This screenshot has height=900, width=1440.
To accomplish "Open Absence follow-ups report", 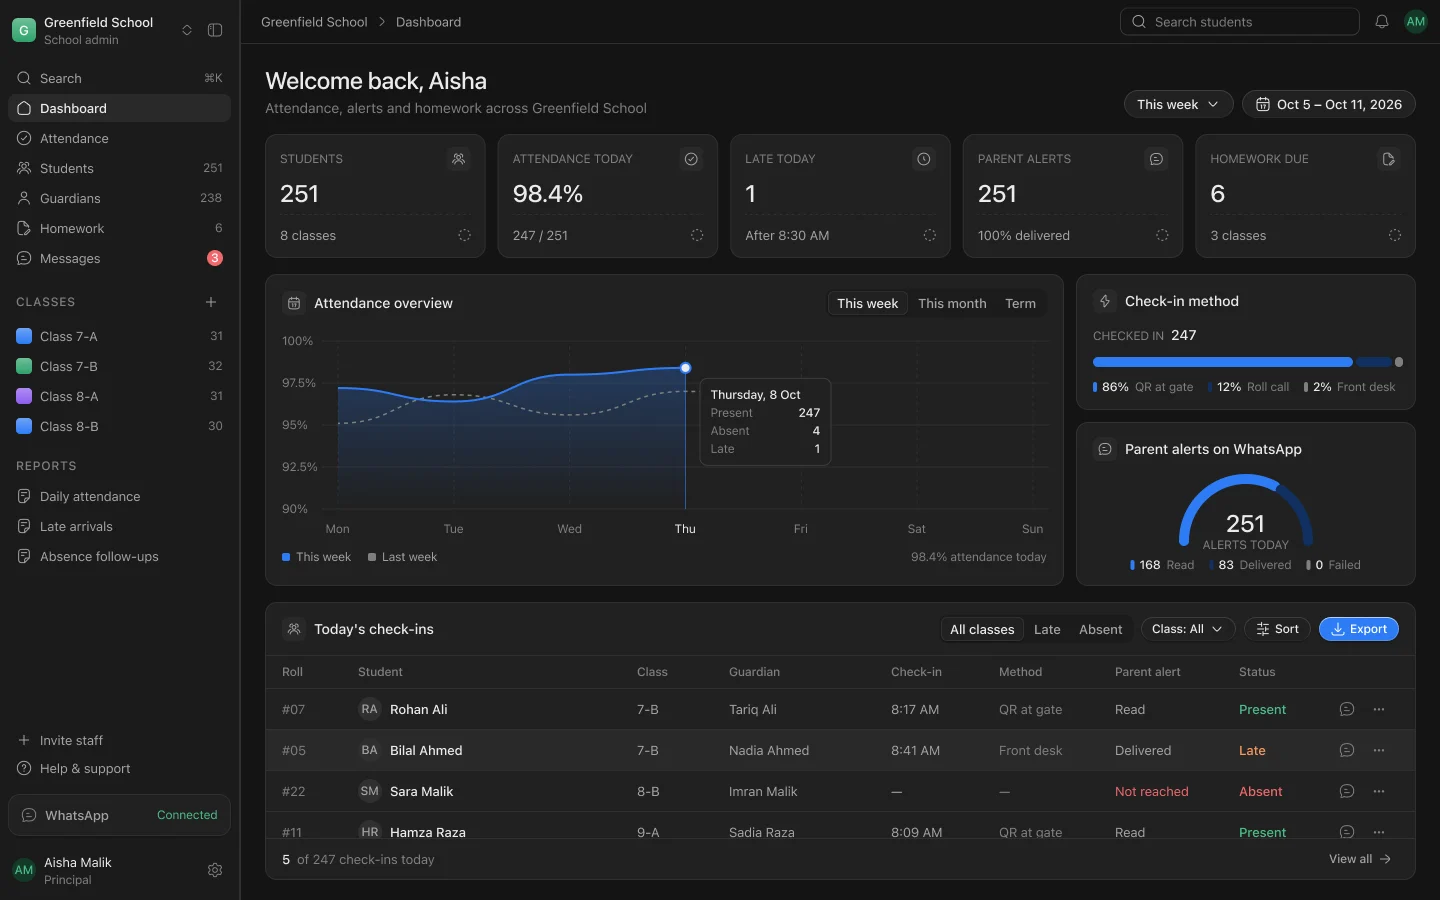I will click(119, 556).
